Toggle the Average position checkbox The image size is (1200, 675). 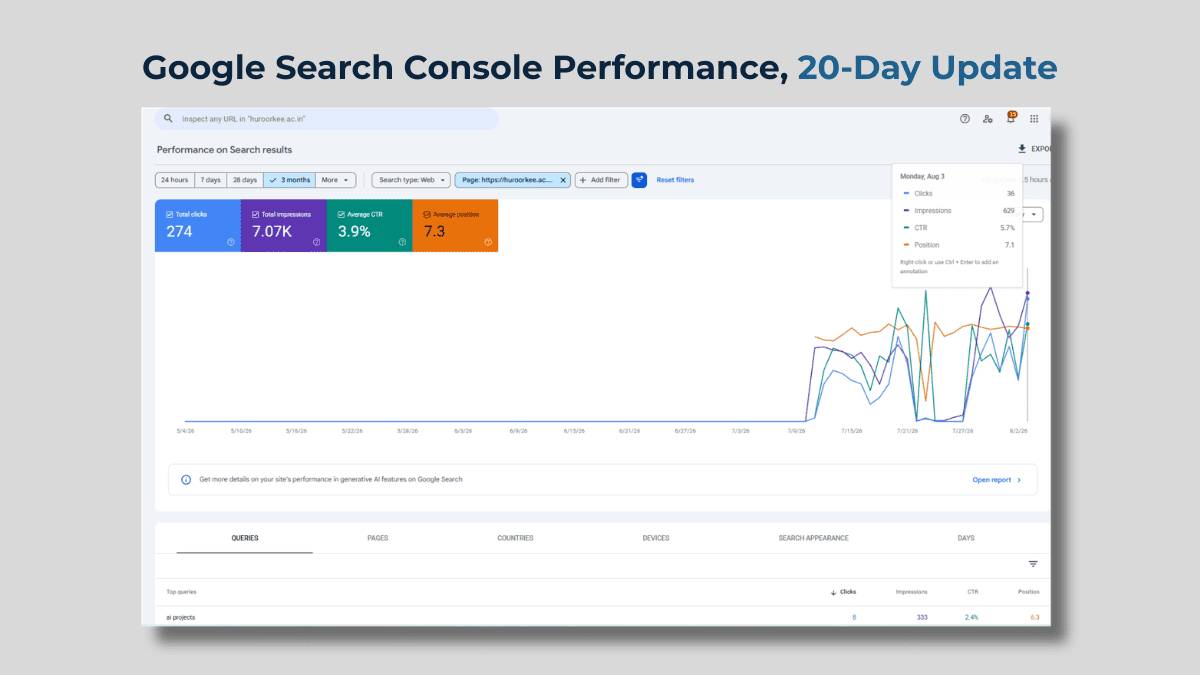tap(427, 214)
